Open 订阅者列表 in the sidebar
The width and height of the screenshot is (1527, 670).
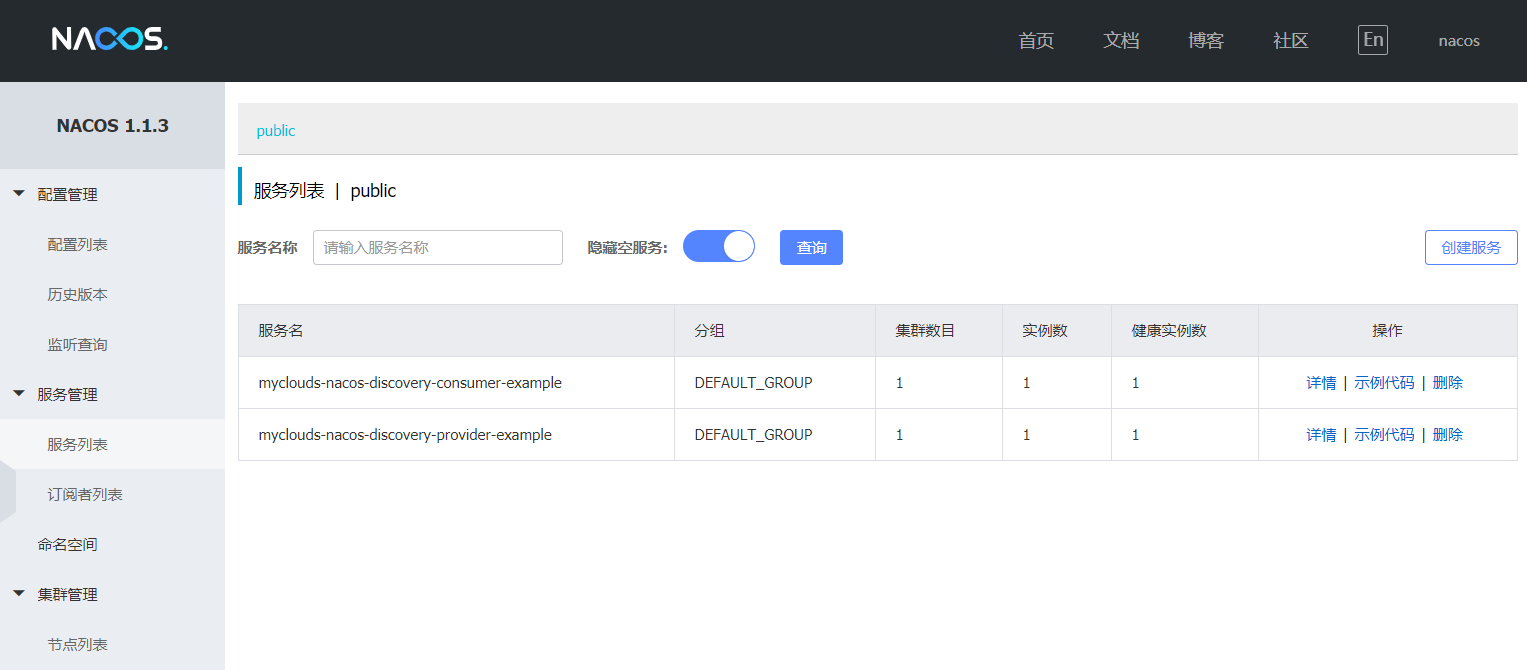point(85,494)
